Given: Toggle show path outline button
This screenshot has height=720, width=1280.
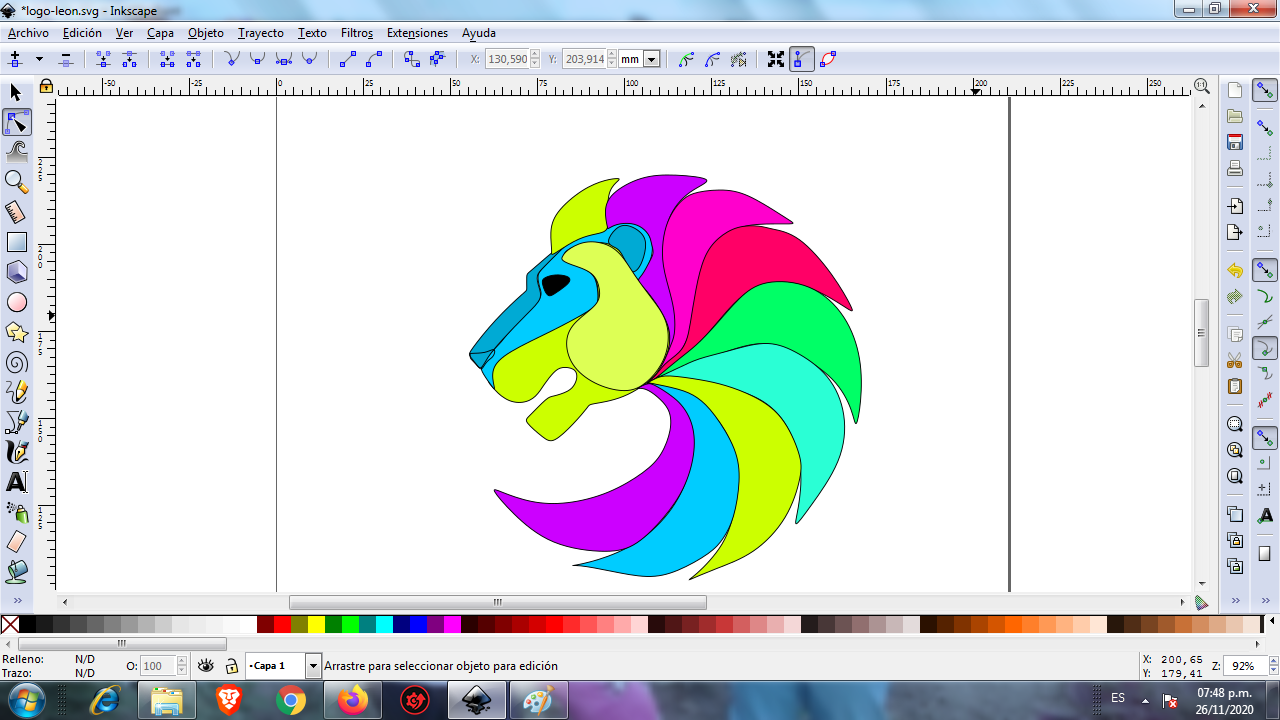Looking at the screenshot, I should coord(828,59).
